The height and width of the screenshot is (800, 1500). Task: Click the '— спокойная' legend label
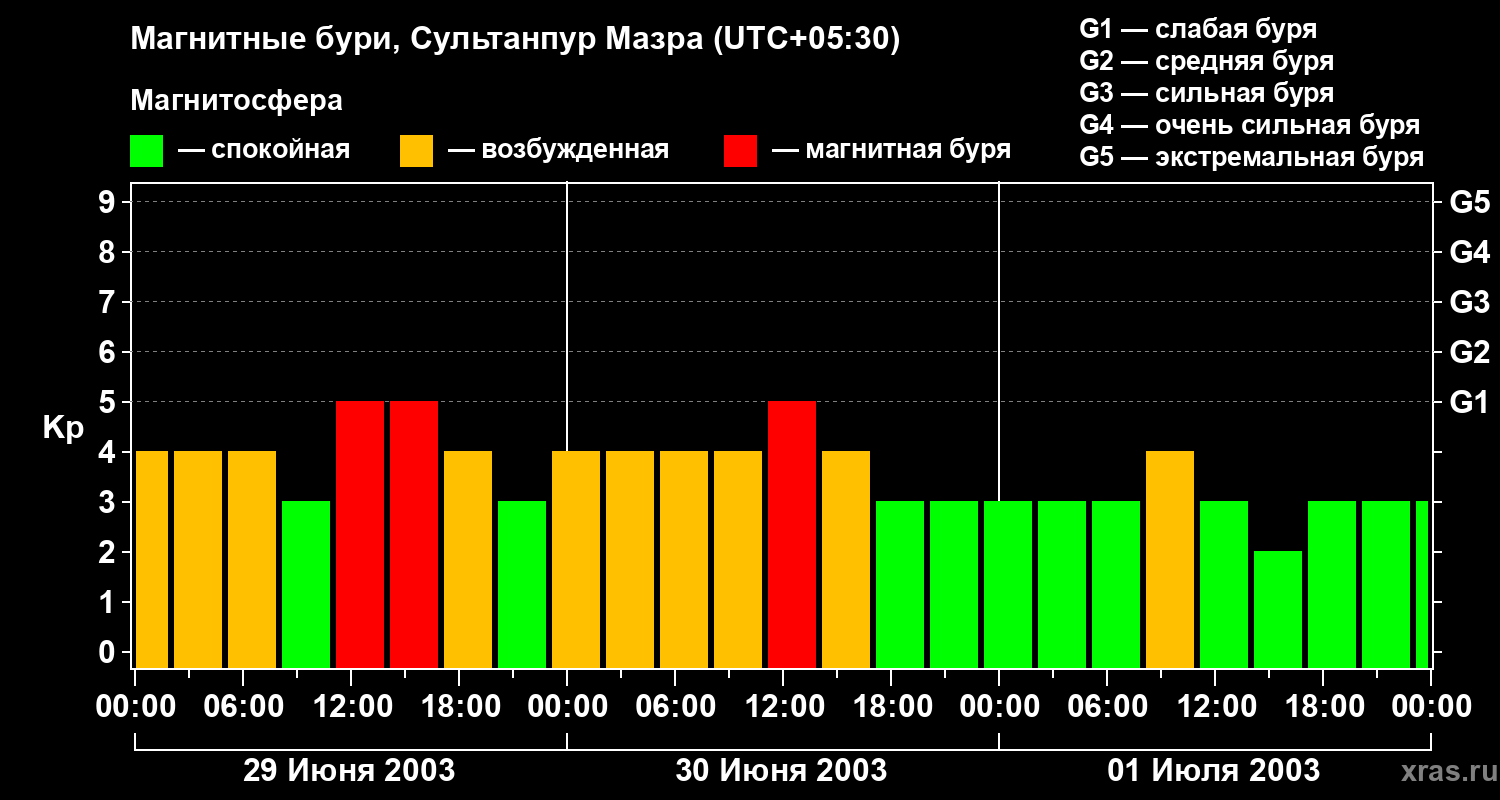click(264, 150)
